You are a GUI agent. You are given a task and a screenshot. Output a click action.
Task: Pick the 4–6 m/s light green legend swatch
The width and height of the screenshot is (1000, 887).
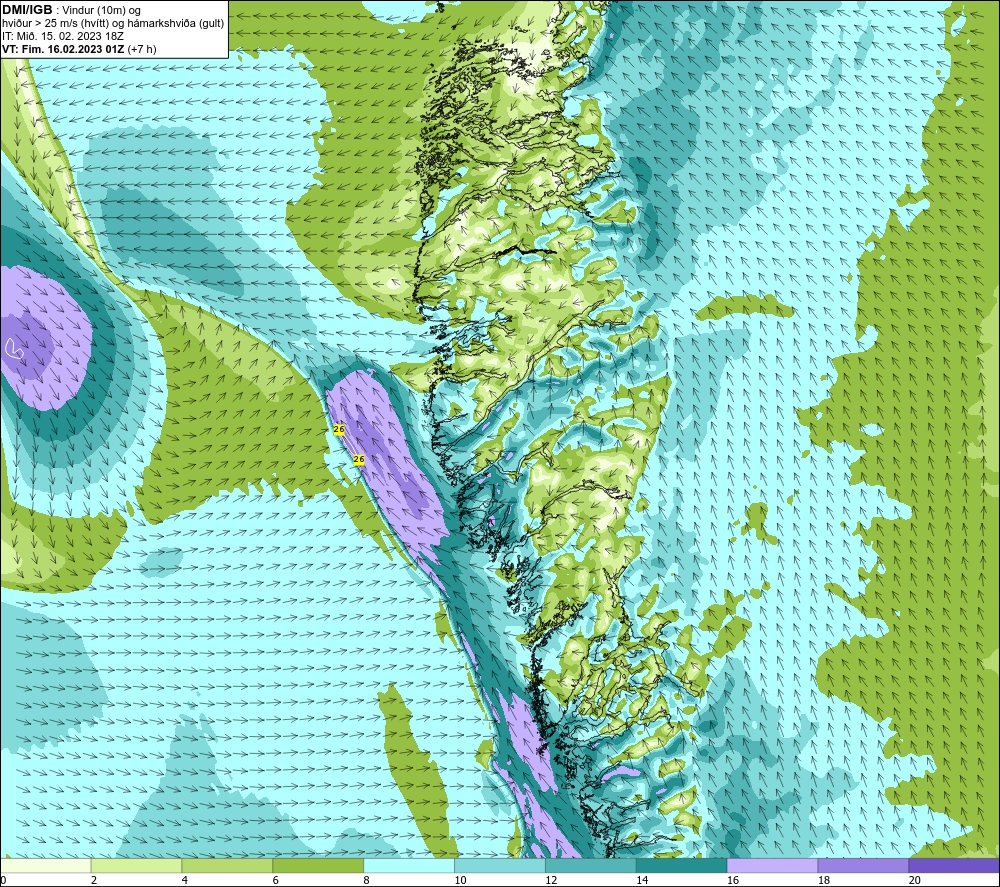point(227,866)
